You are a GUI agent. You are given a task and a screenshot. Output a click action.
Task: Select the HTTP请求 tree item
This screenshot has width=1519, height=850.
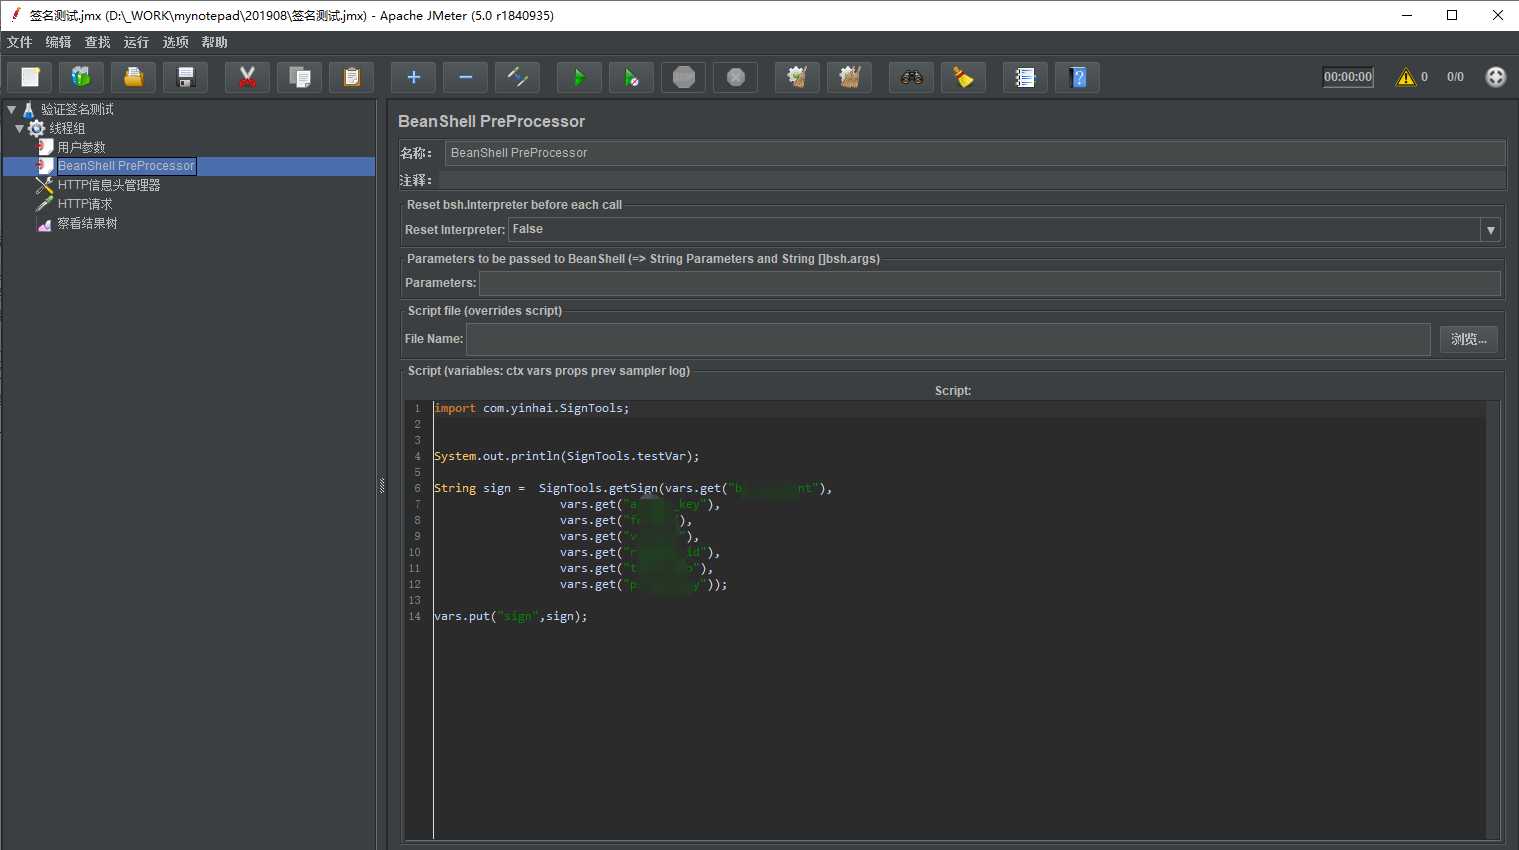[x=84, y=204]
